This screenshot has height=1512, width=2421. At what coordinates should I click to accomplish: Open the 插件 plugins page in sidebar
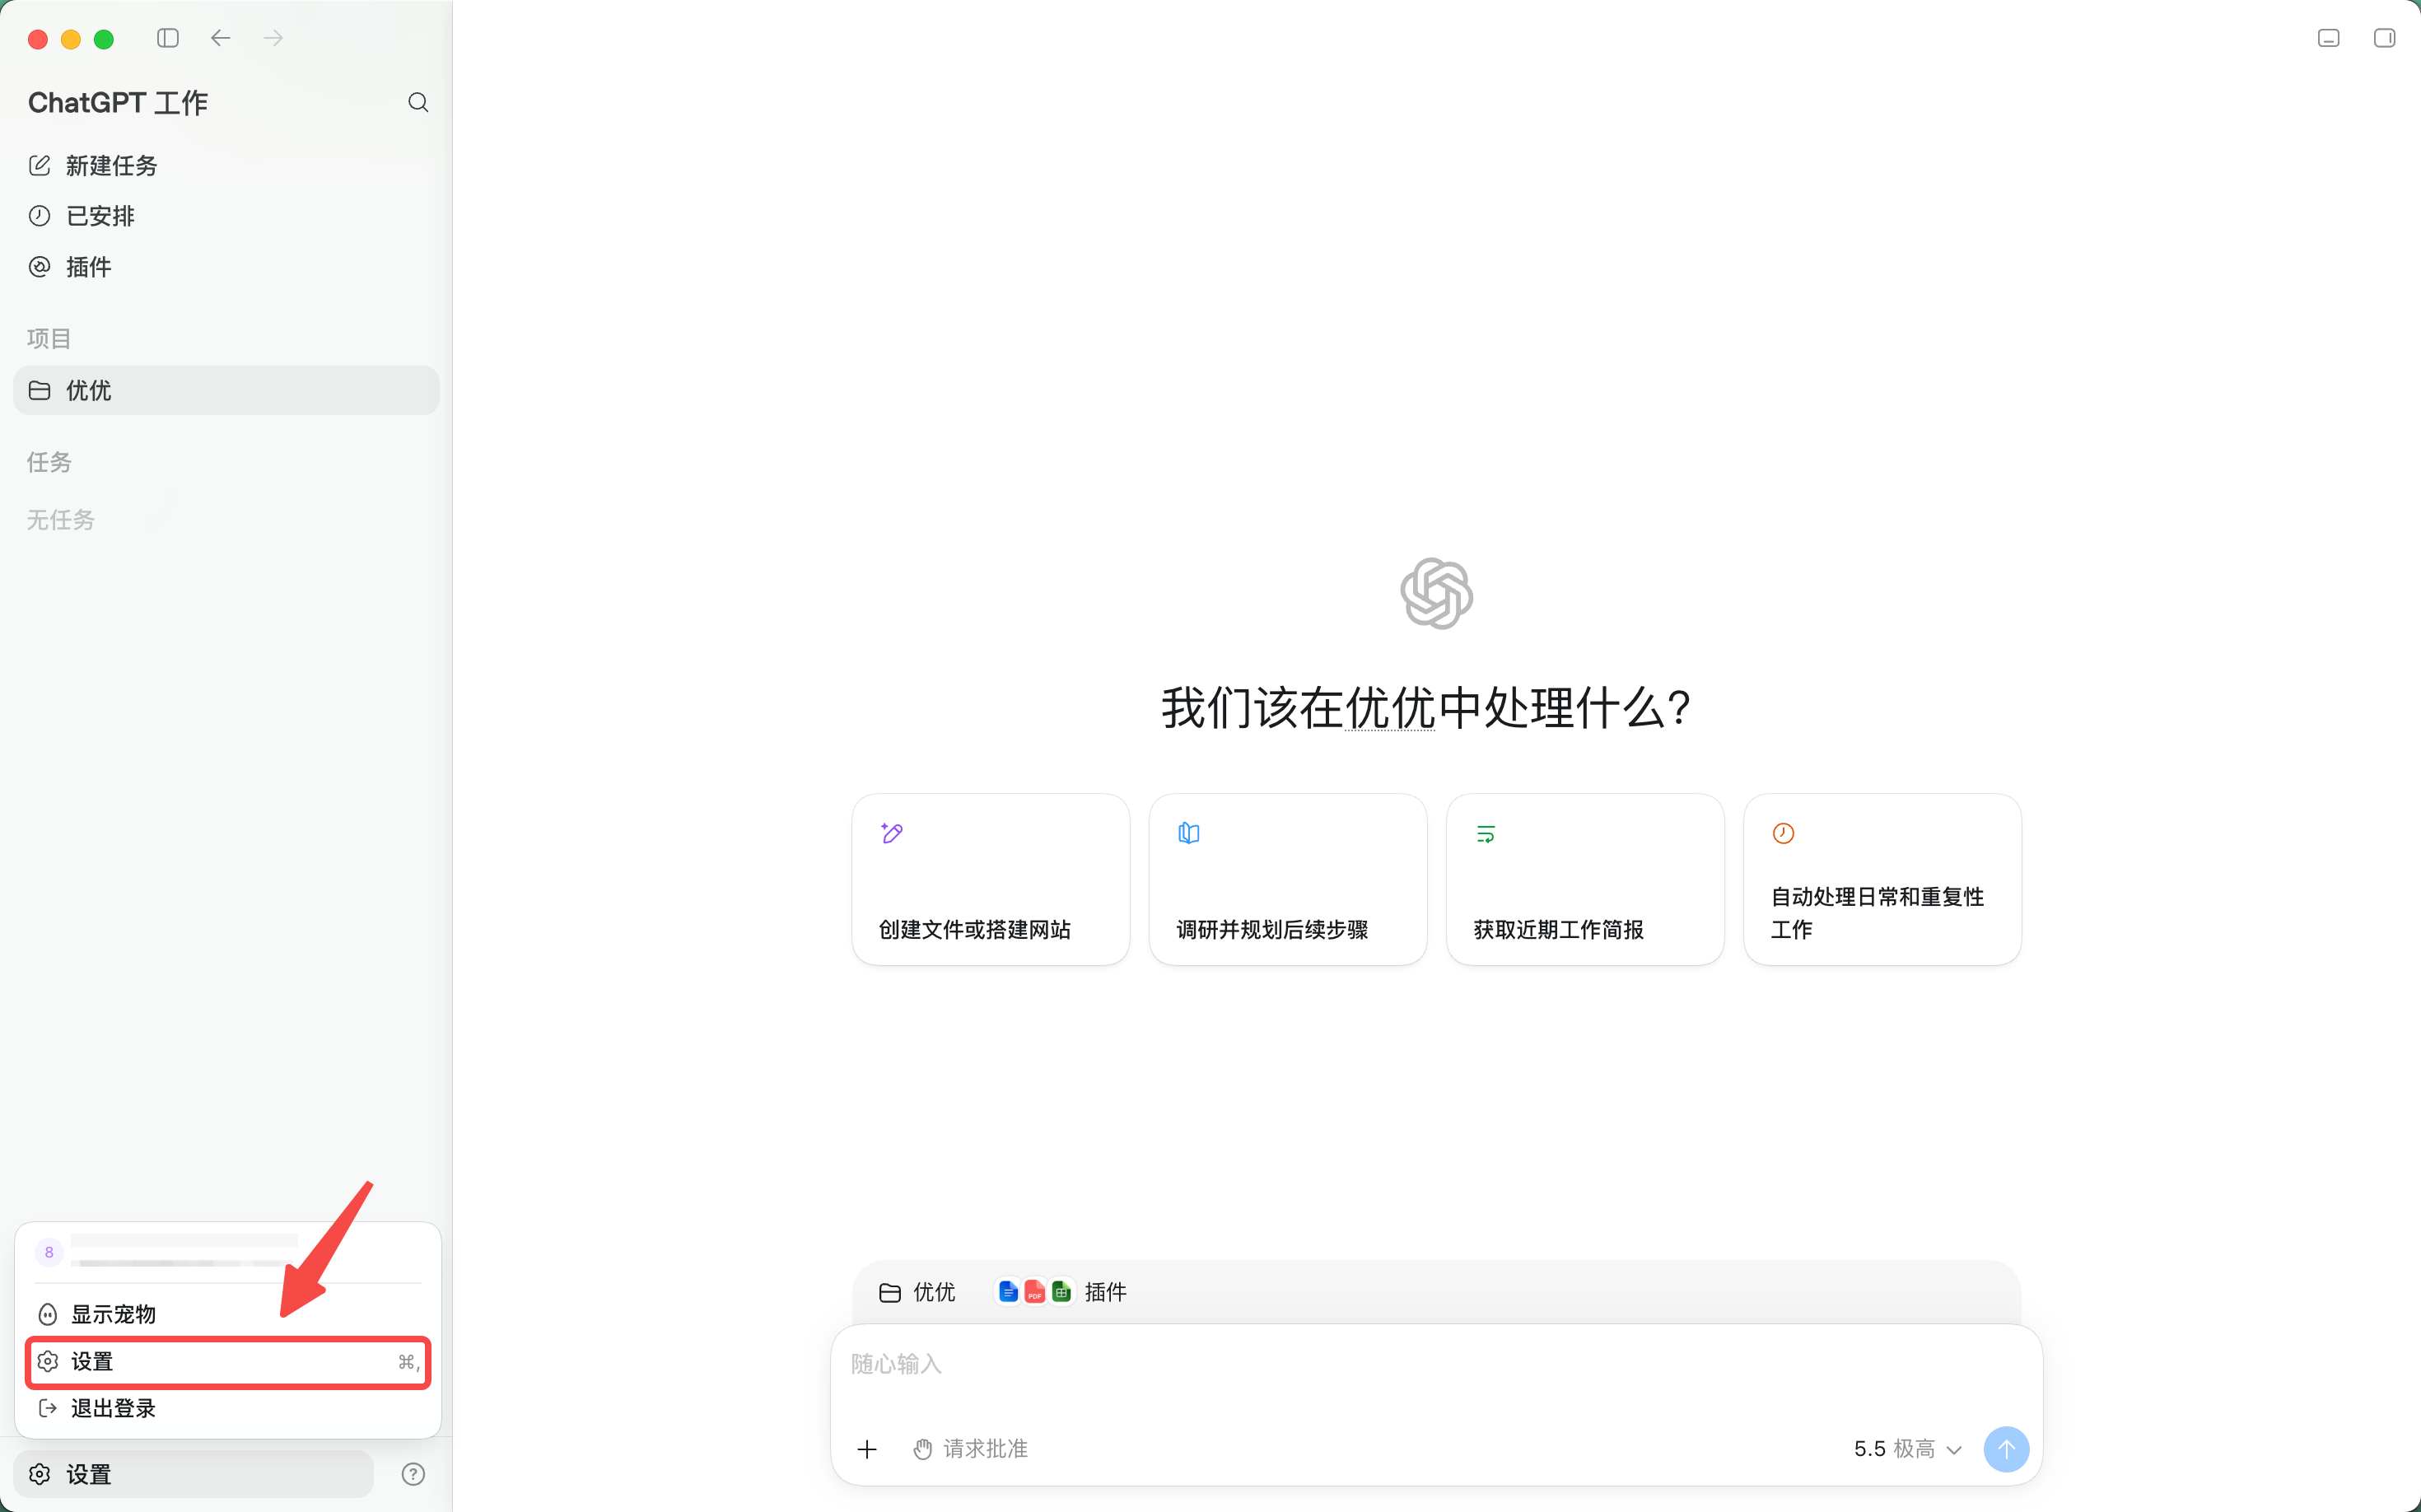click(226, 267)
